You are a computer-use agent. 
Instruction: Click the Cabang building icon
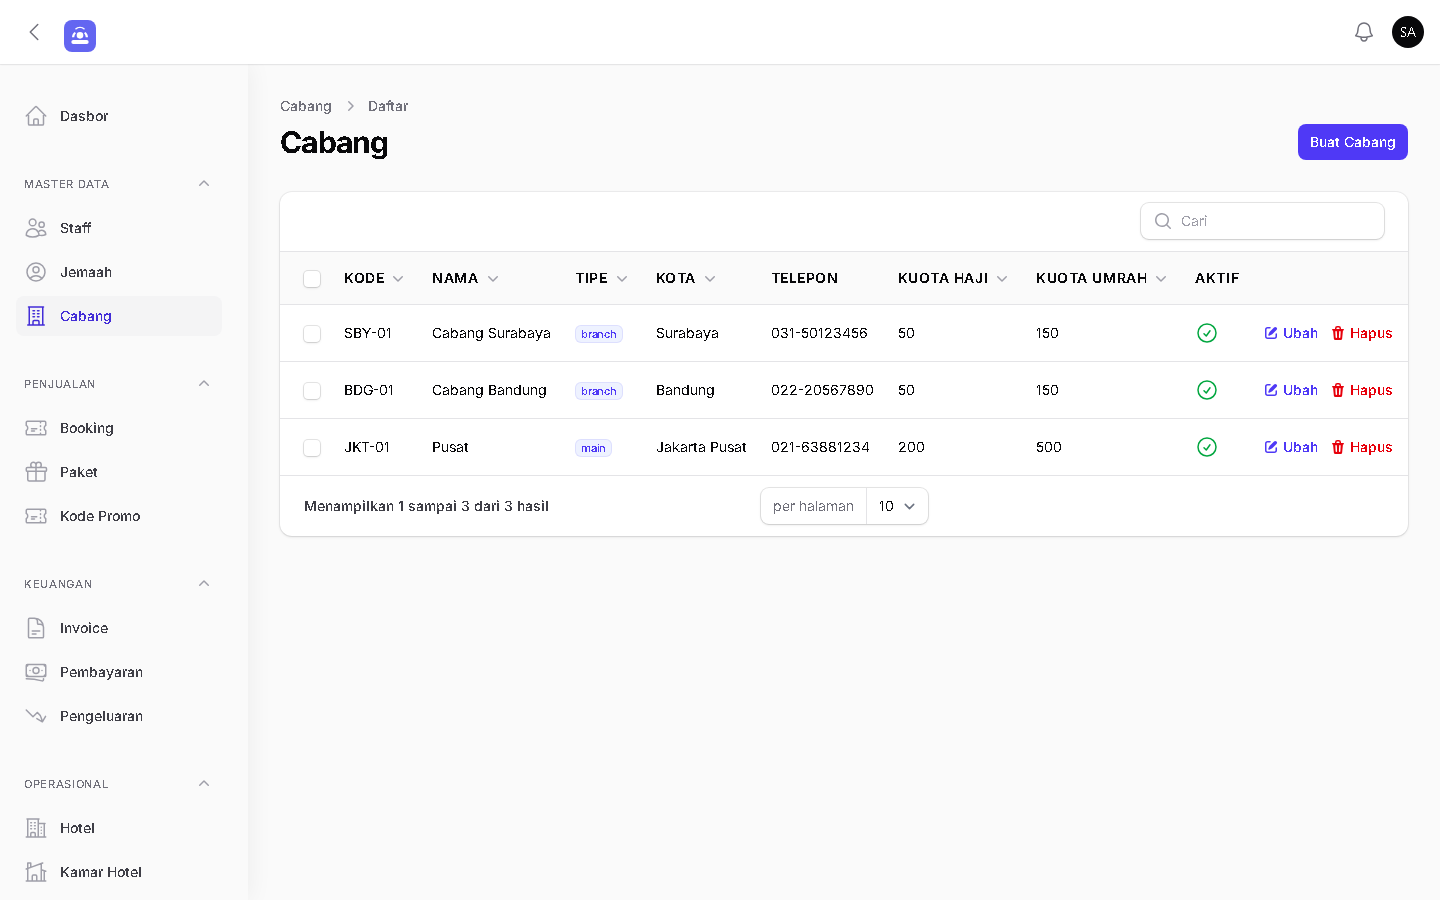(x=36, y=316)
